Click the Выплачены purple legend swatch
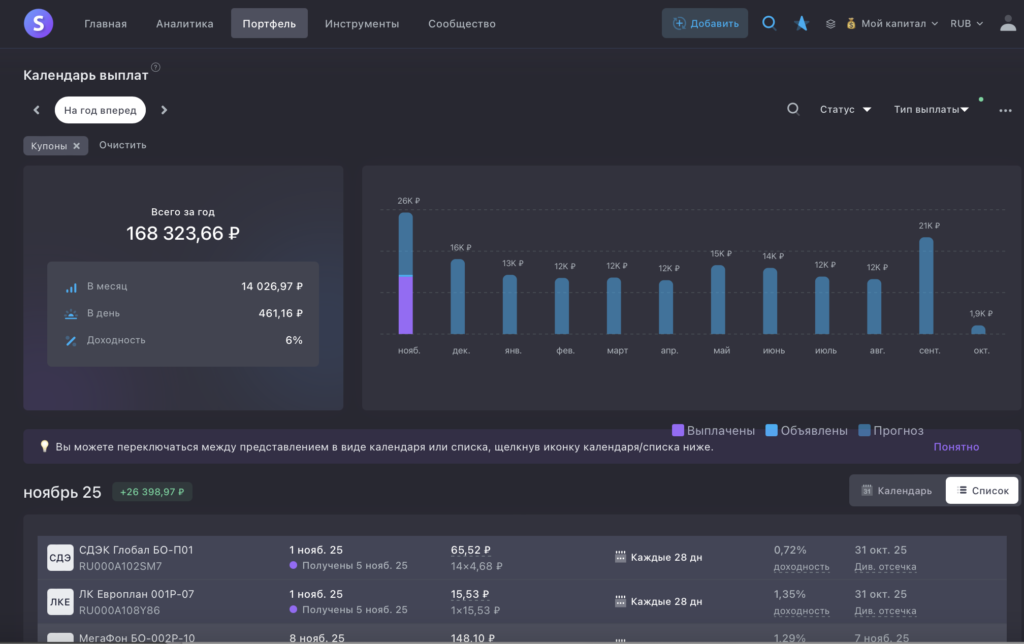The width and height of the screenshot is (1024, 644). tap(678, 430)
